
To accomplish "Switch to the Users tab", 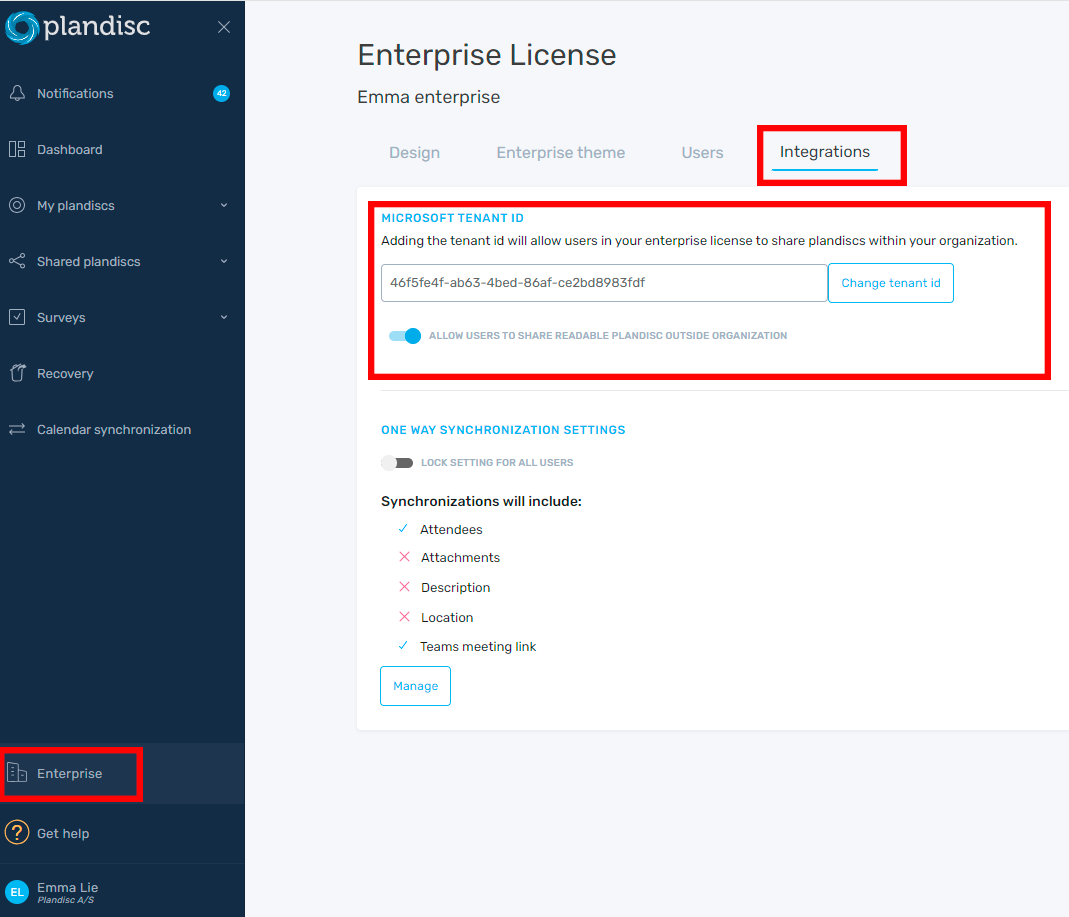I will 702,153.
